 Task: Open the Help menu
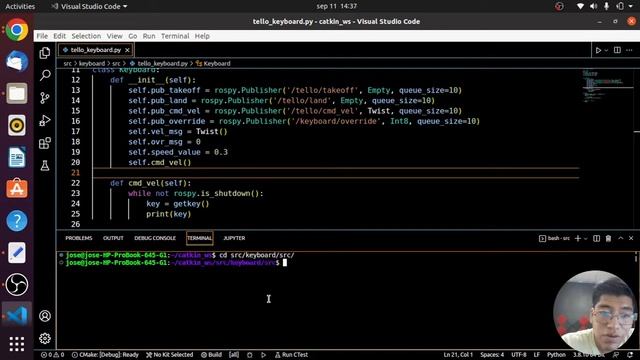coord(202,36)
